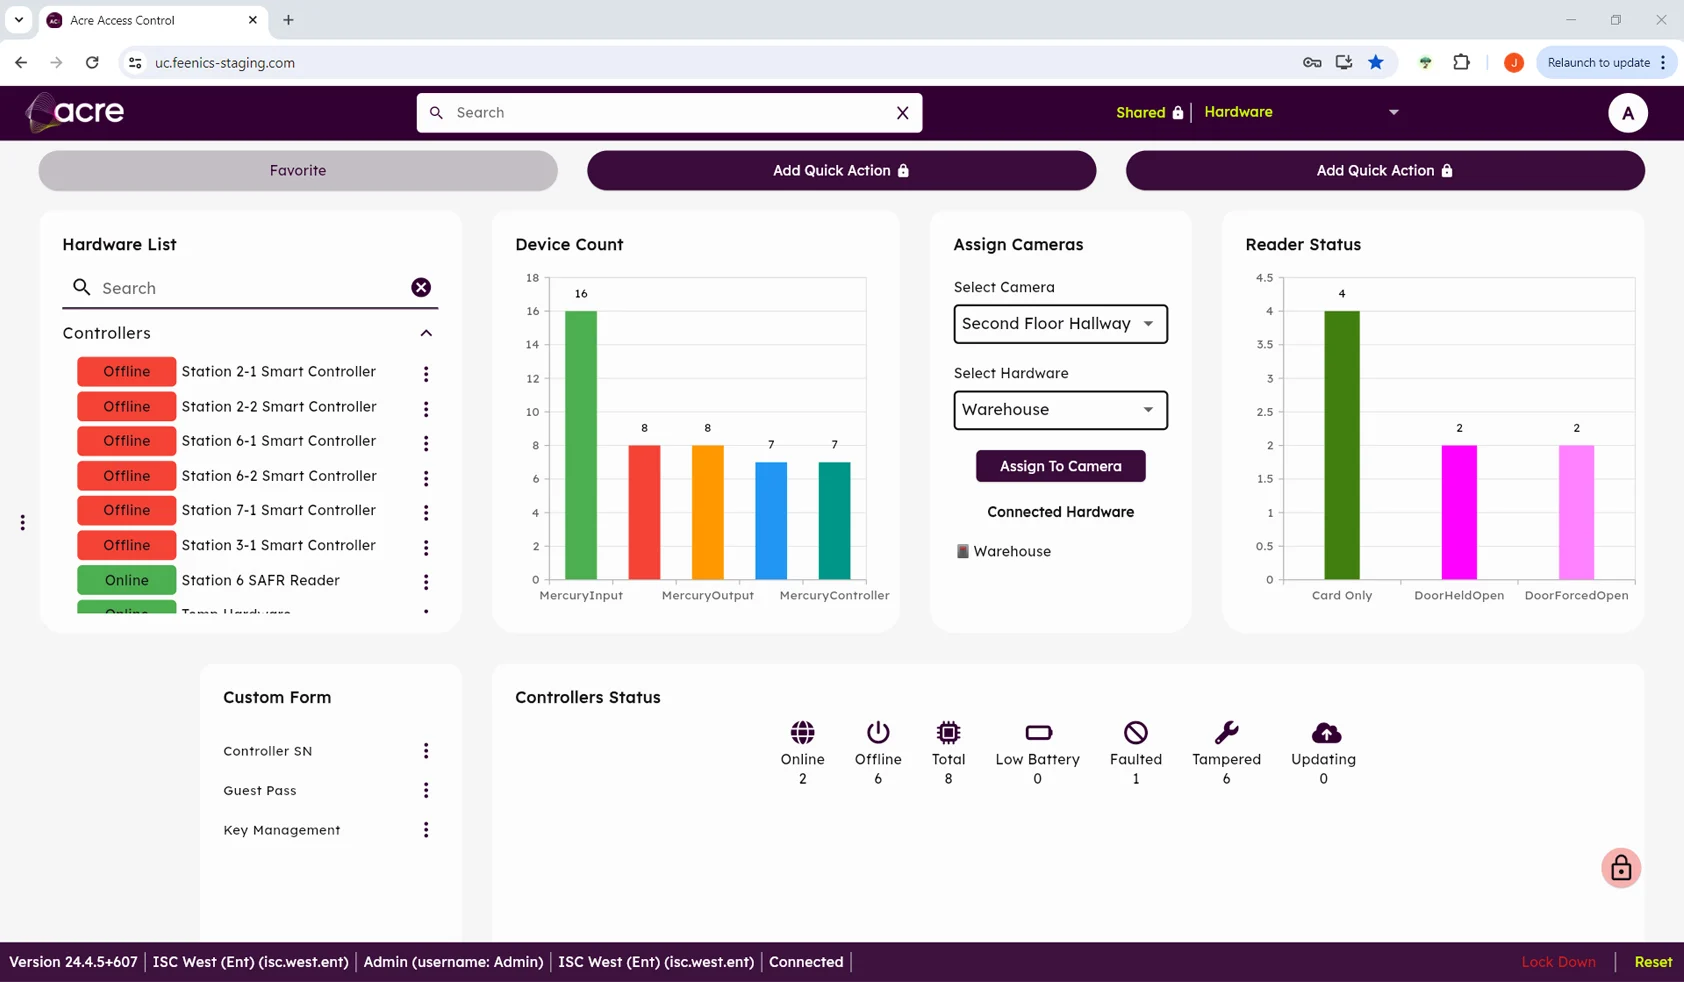Click the floating lock icon near bottom right
1684x982 pixels.
pyautogui.click(x=1620, y=868)
